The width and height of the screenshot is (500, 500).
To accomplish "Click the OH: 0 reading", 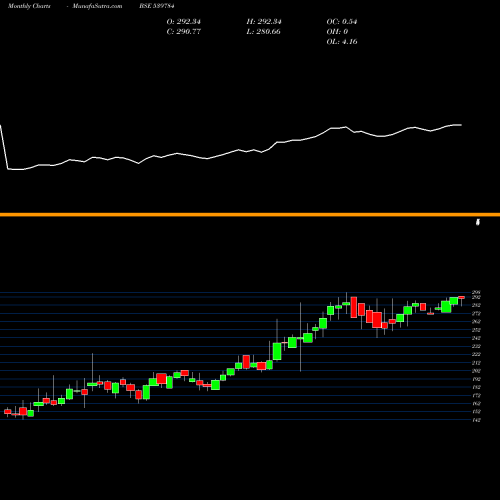I will [x=337, y=32].
